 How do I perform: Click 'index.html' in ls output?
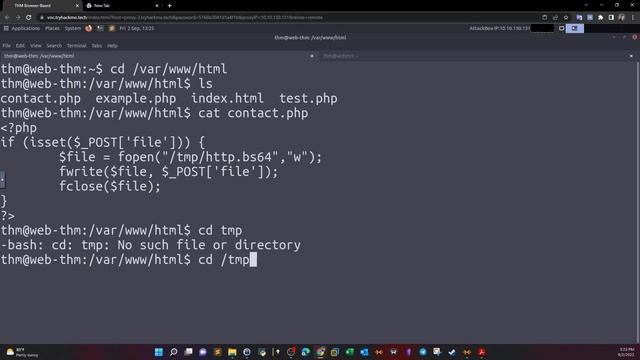coord(227,98)
